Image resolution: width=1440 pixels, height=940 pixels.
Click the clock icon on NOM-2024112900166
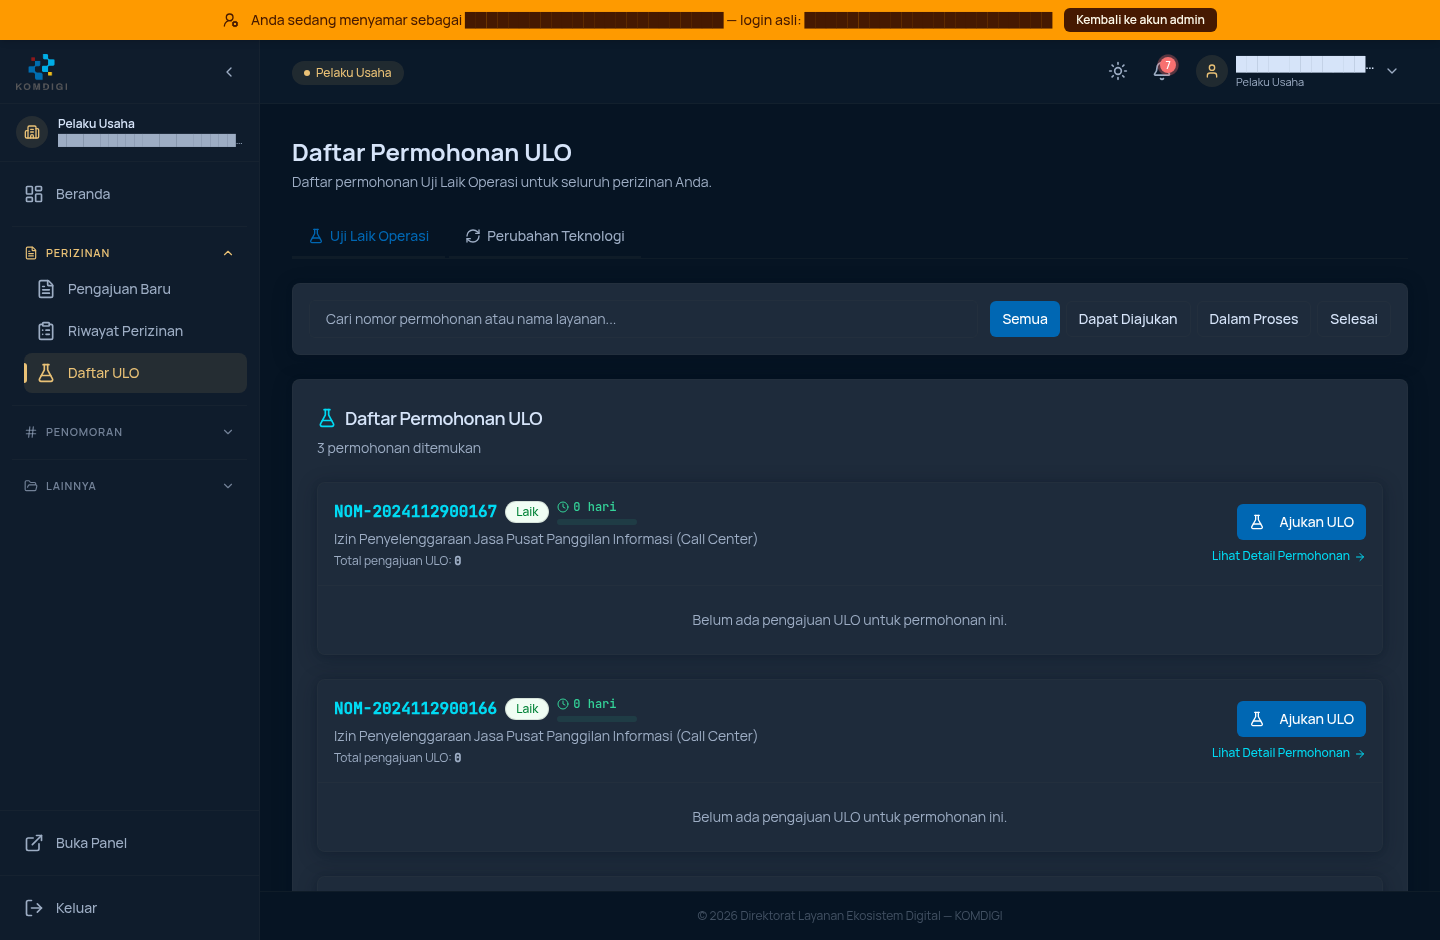click(563, 704)
